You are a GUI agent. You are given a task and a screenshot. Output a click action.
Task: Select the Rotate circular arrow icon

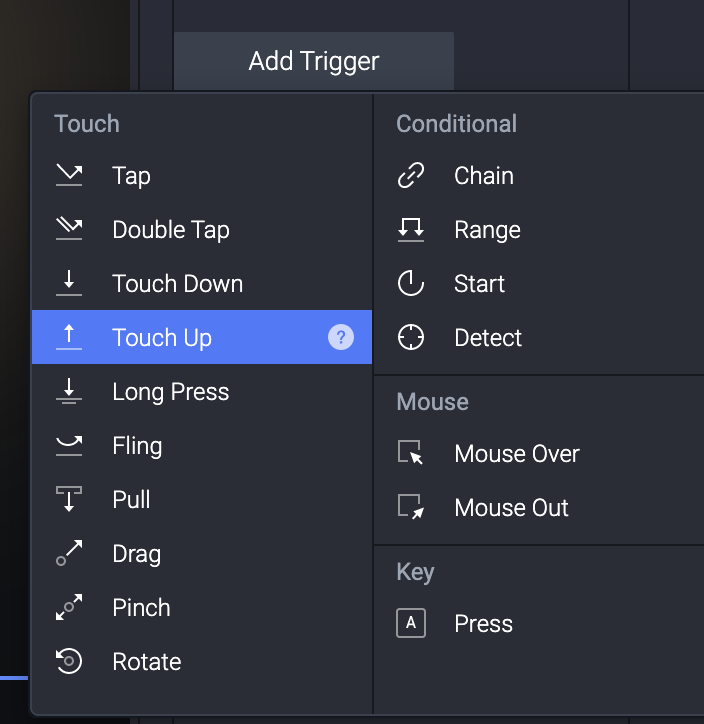69,662
